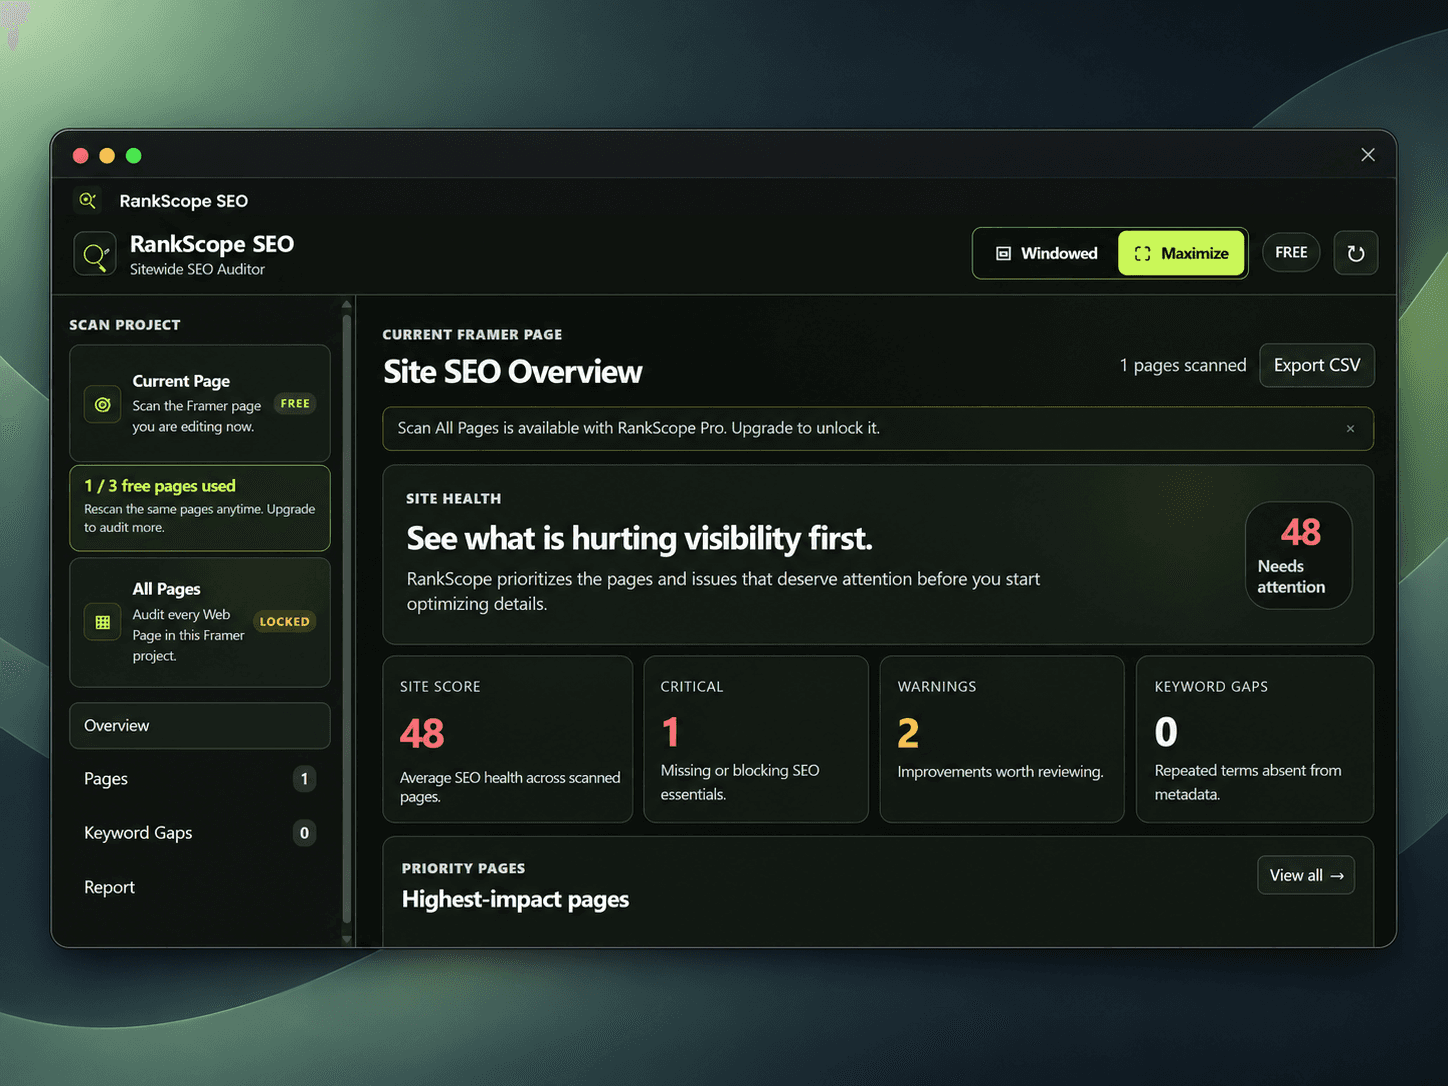Screen dimensions: 1448x1086
Task: Click the green macOS zoom dot
Action: [134, 155]
